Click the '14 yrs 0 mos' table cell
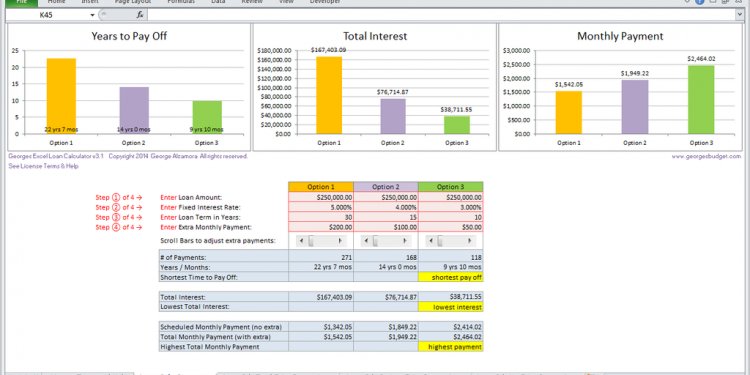750x375 pixels. click(386, 267)
